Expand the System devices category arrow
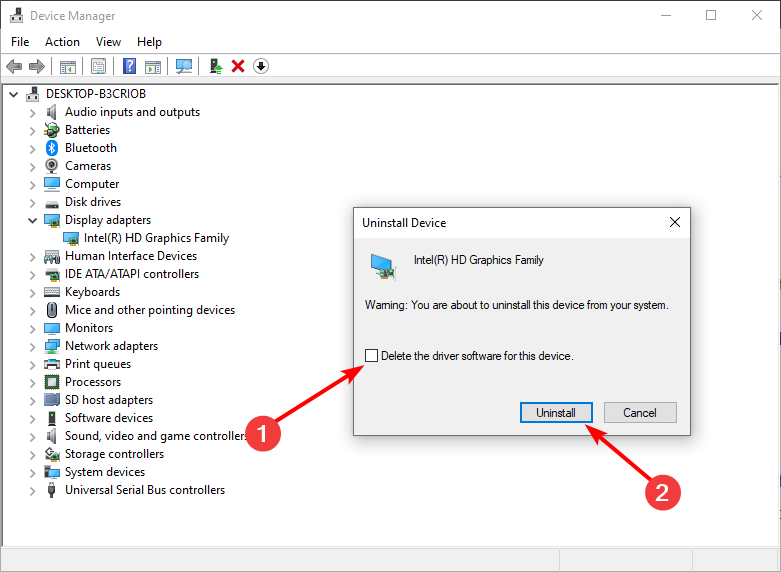 pos(32,473)
